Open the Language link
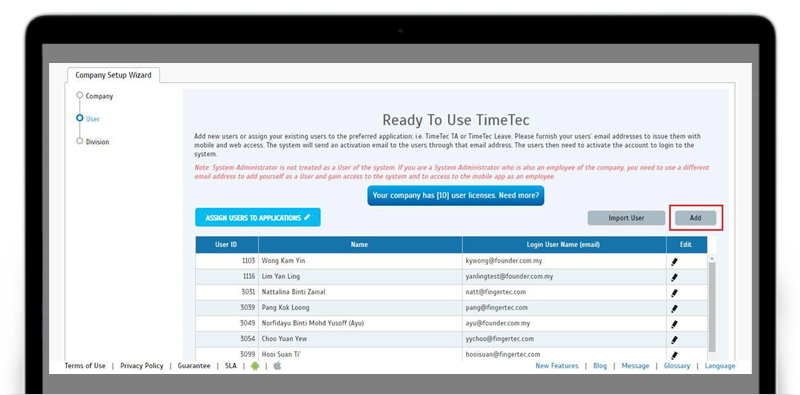Screen dimensions: 800x395 (720, 366)
